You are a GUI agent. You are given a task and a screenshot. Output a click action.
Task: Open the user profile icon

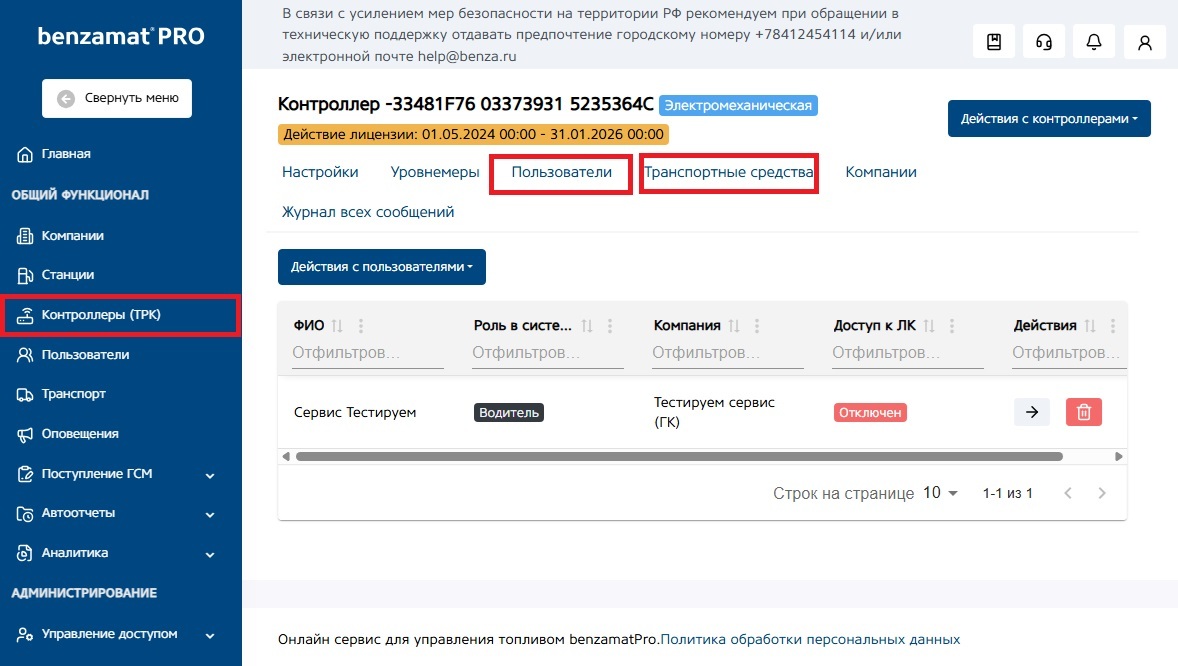coord(1145,42)
